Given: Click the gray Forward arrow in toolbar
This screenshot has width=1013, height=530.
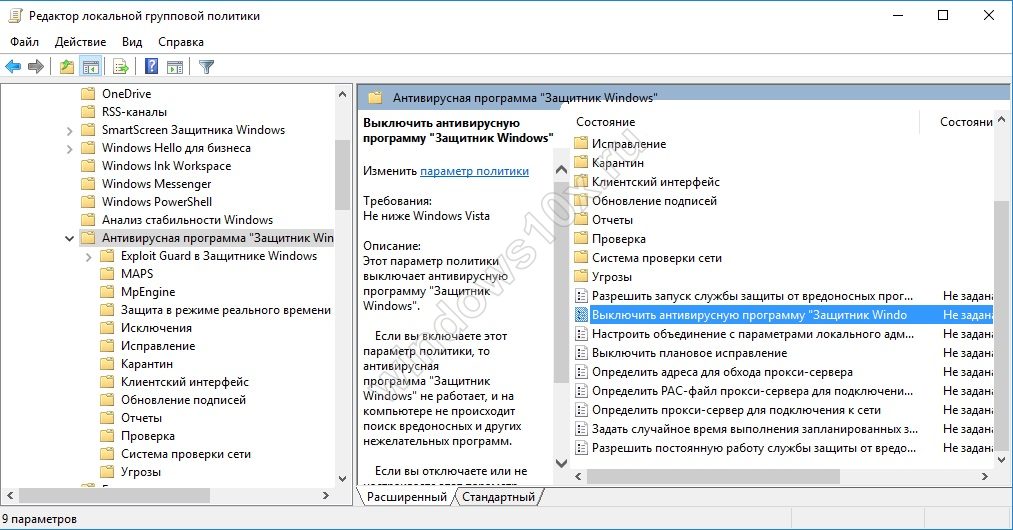Looking at the screenshot, I should tap(36, 67).
